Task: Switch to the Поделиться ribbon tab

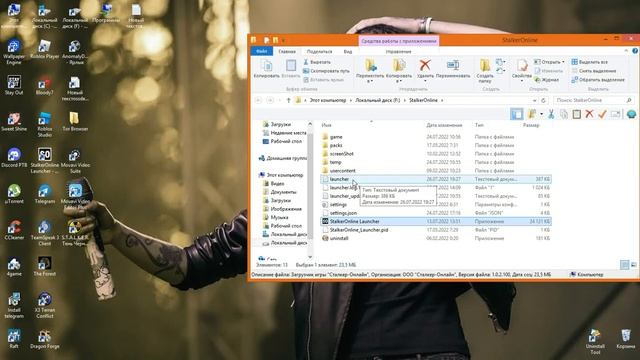Action: (x=319, y=51)
